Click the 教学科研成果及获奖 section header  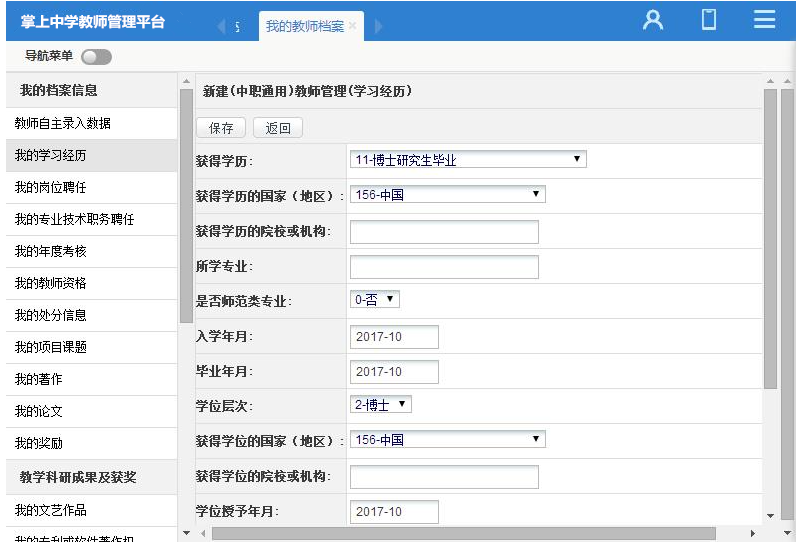point(91,477)
